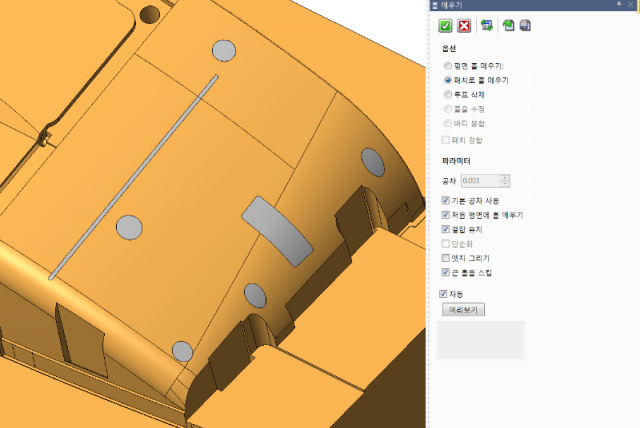Click the floppy disk save icon
Viewport: 640px width, 428px height.
point(525,26)
